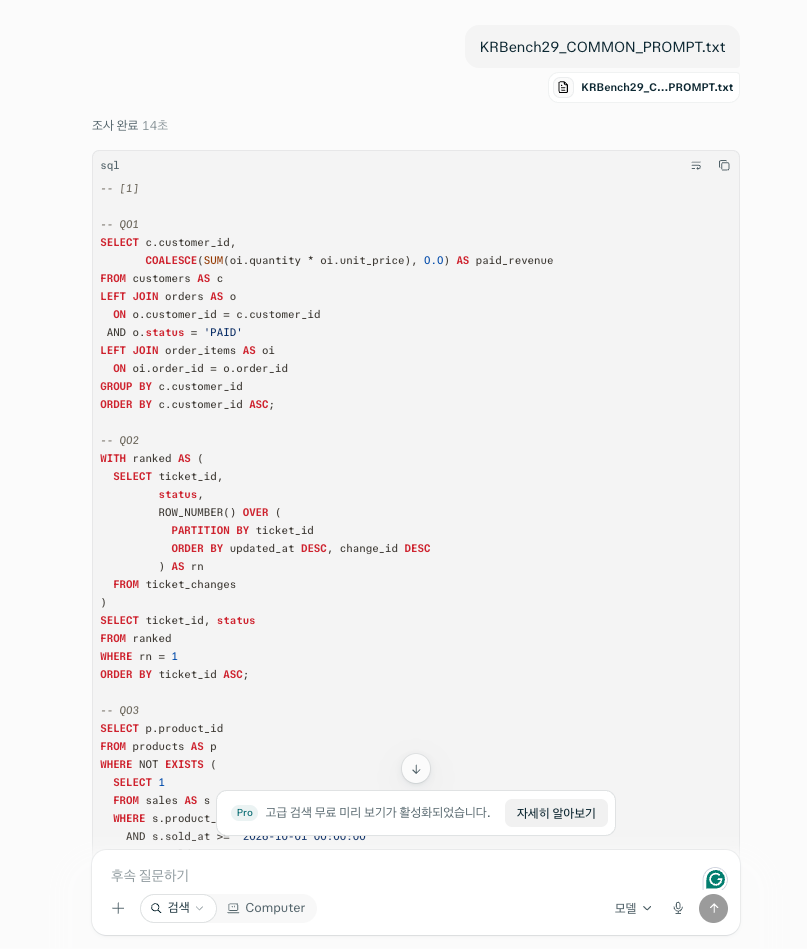The width and height of the screenshot is (807, 949).
Task: Click 'LEFT JOIN order_items AS oi' line
Action: click(x=187, y=350)
